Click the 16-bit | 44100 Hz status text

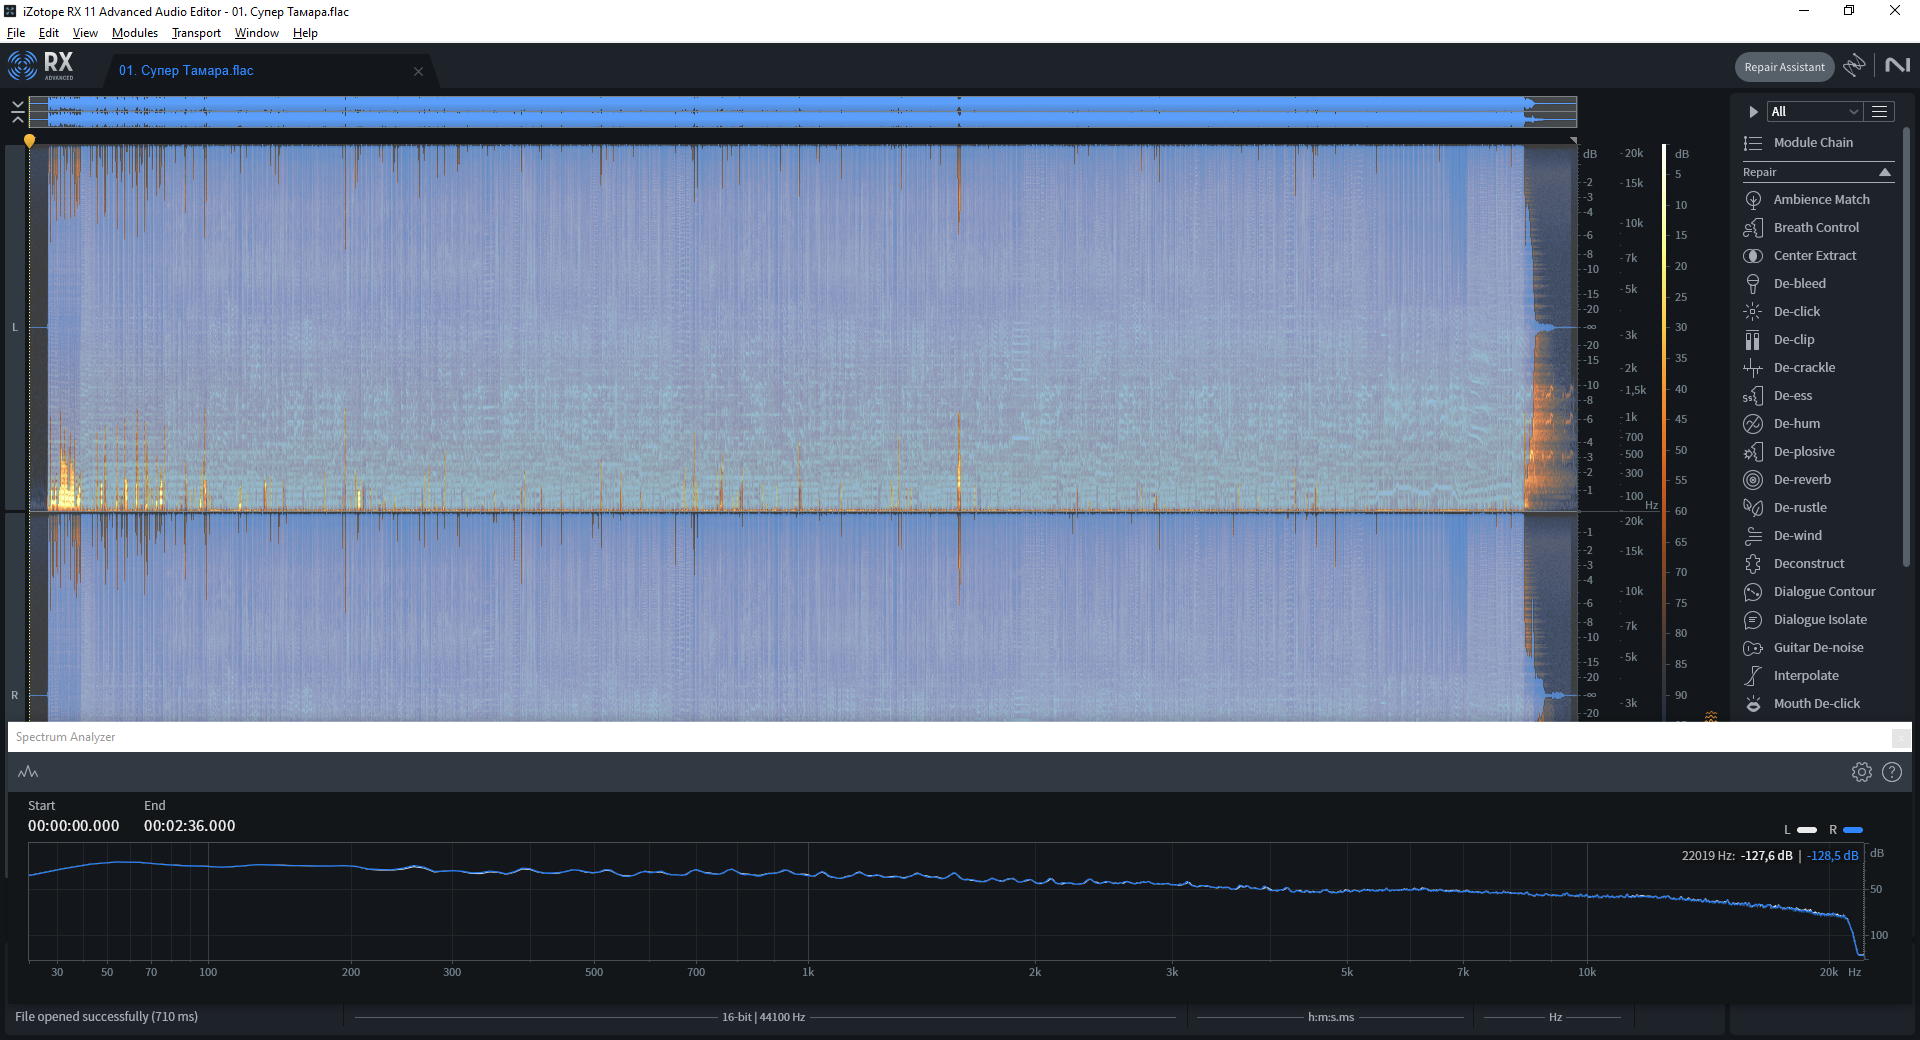763,1017
